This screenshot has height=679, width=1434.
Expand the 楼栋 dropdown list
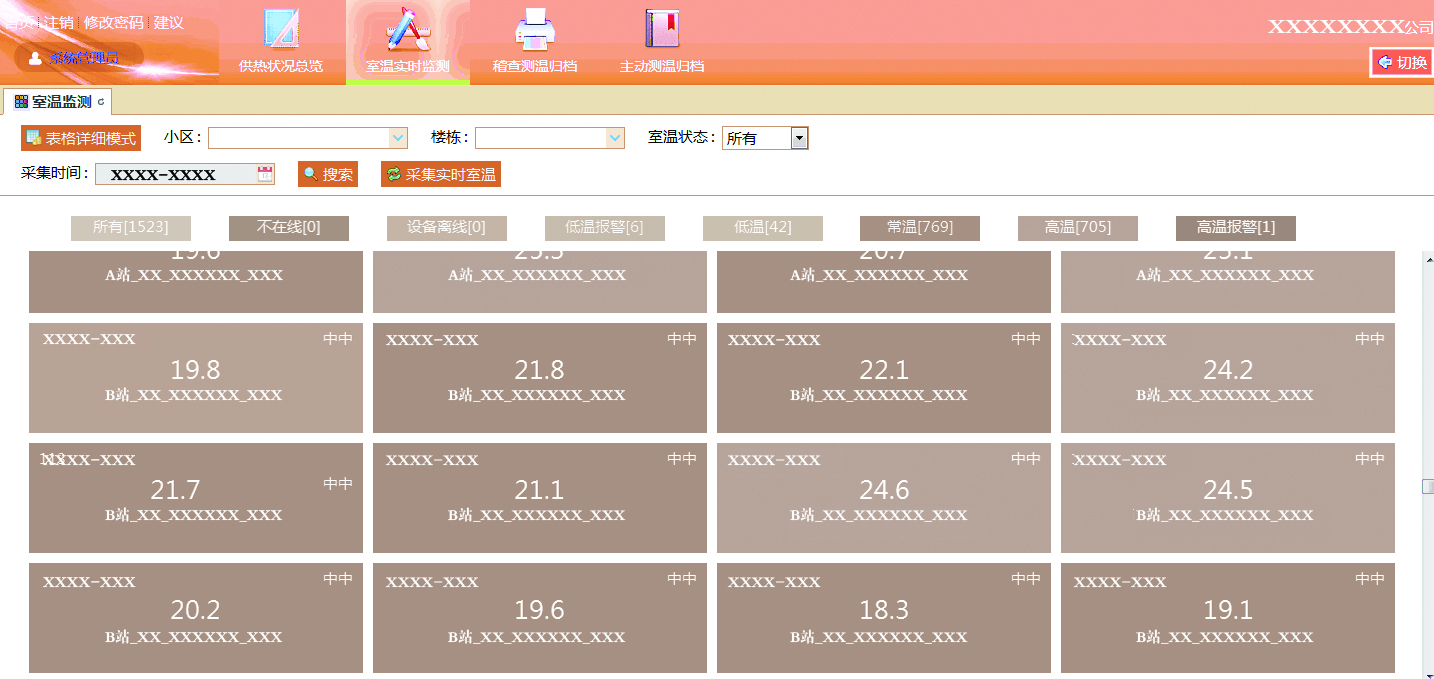tap(615, 138)
